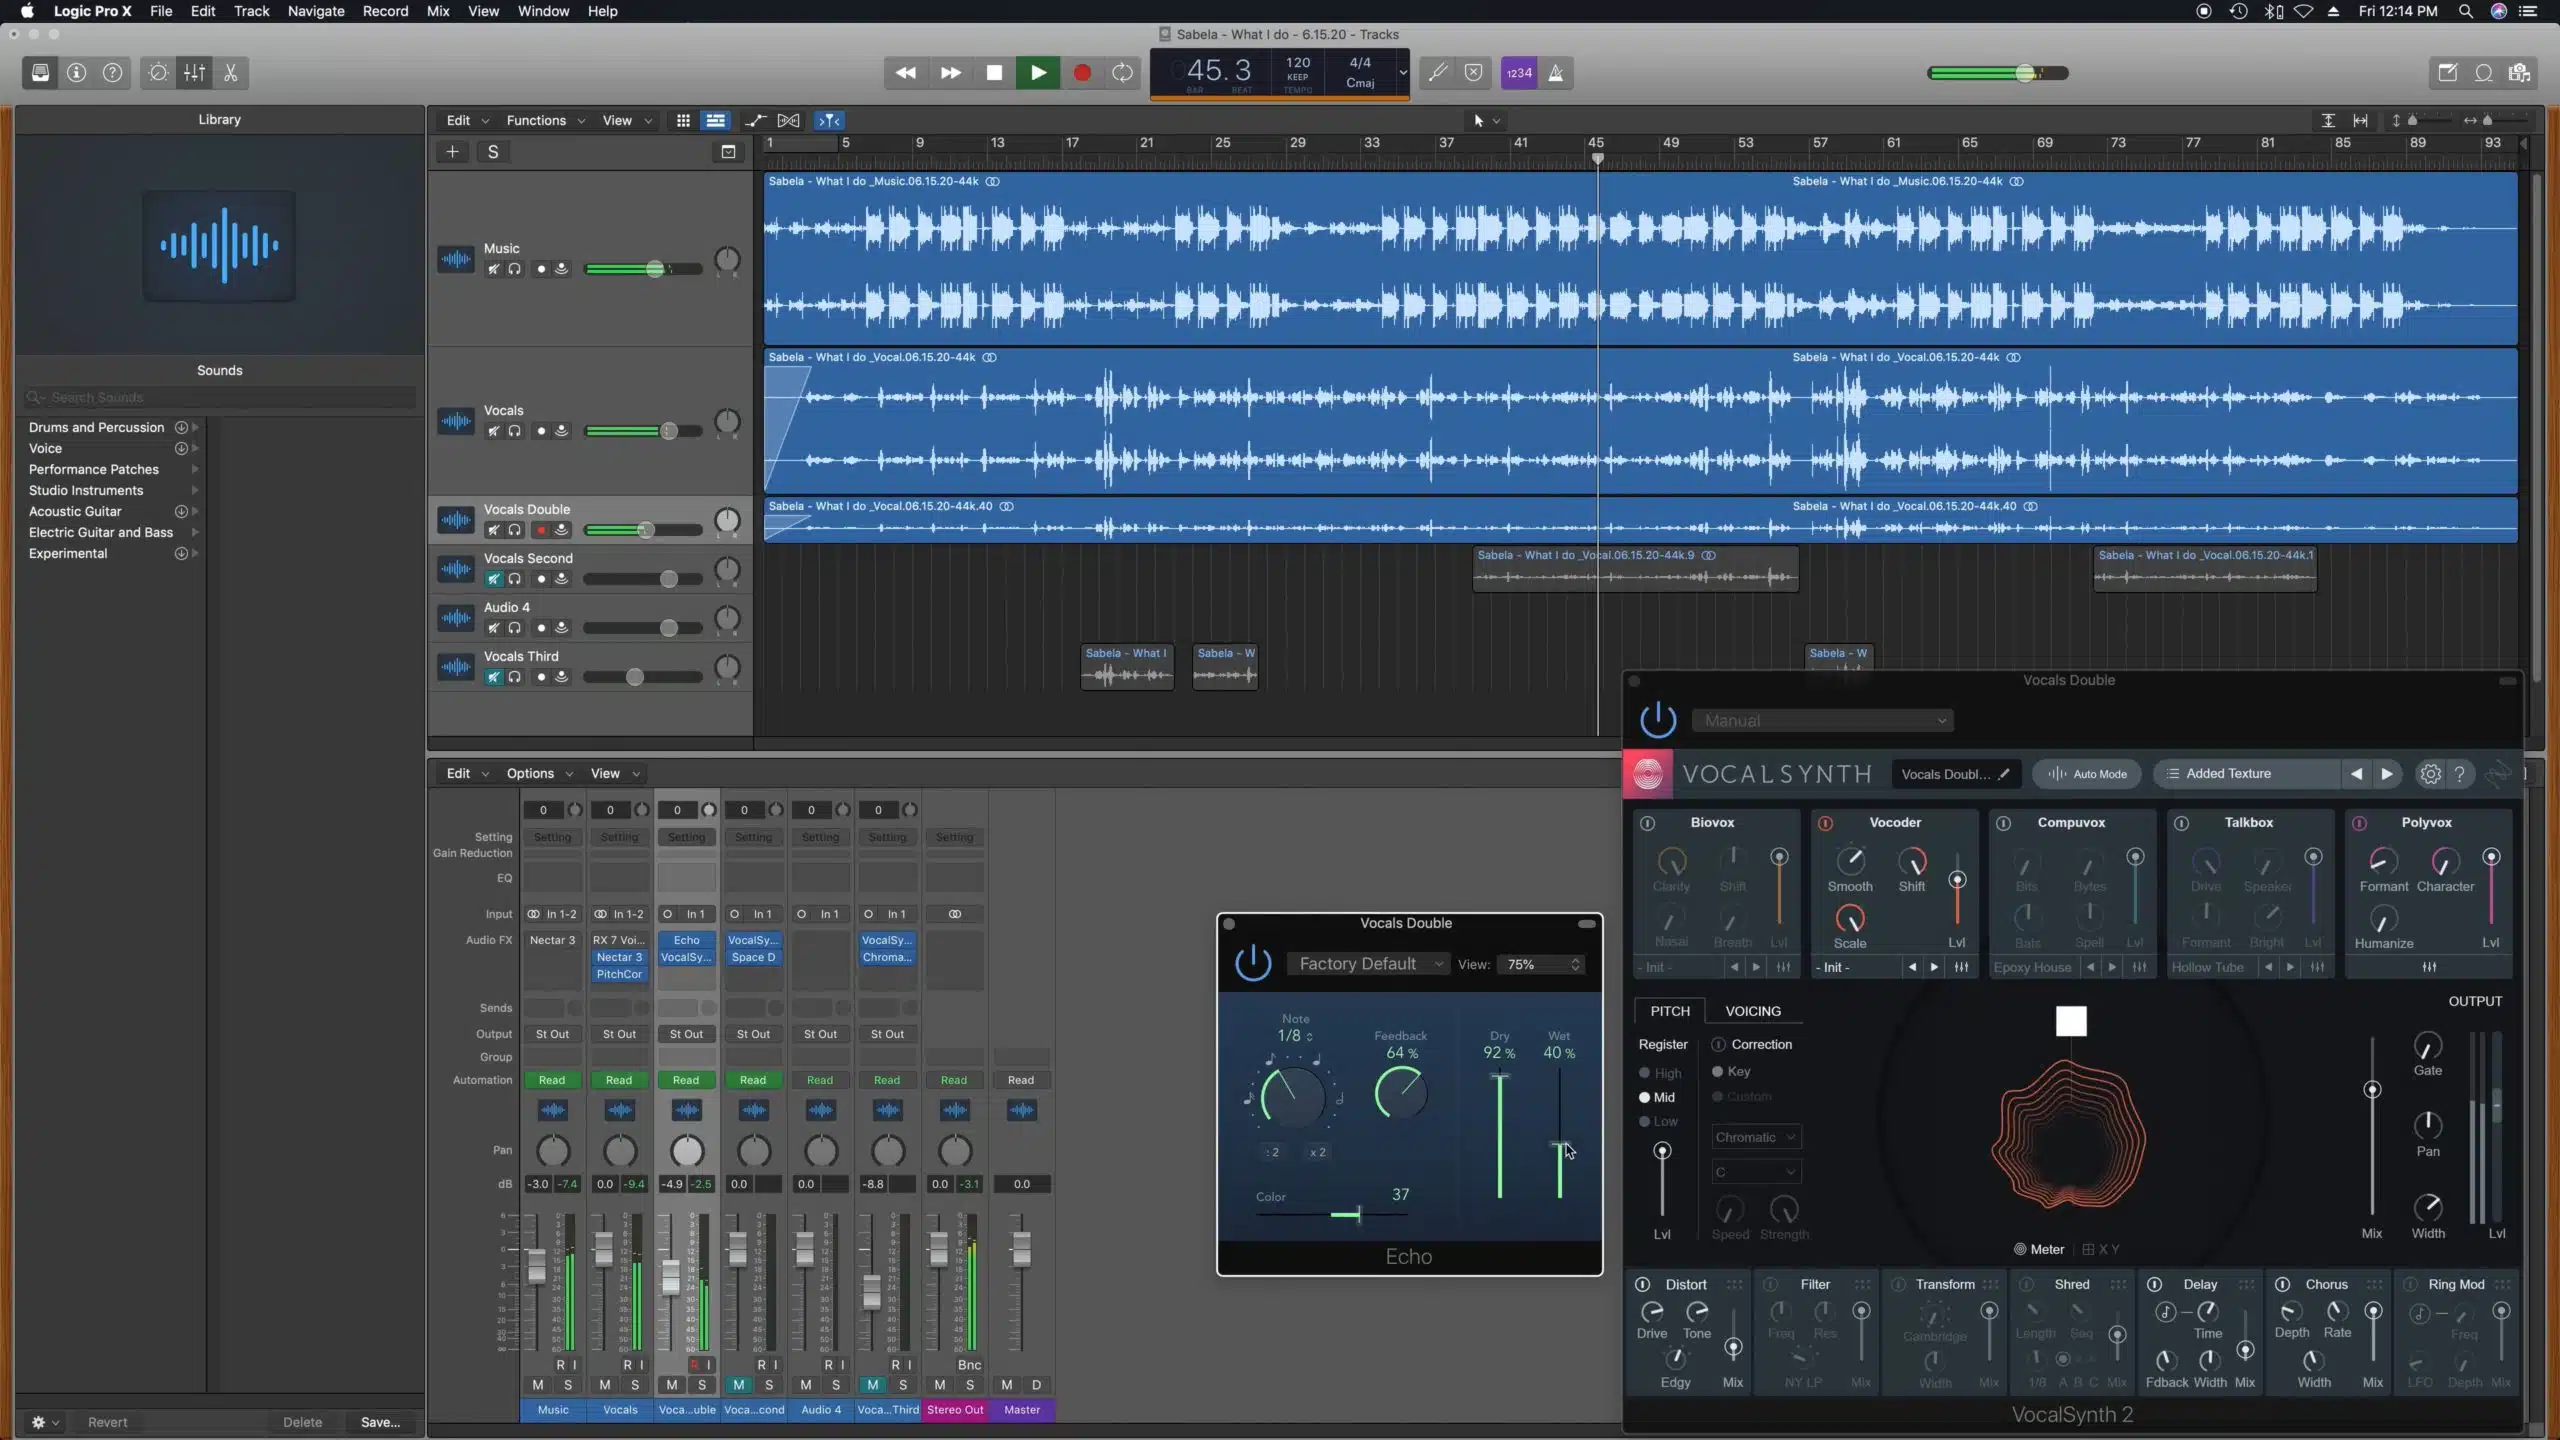This screenshot has width=2560, height=1440.
Task: Unmute Vocals Second track in track header
Action: (x=493, y=579)
